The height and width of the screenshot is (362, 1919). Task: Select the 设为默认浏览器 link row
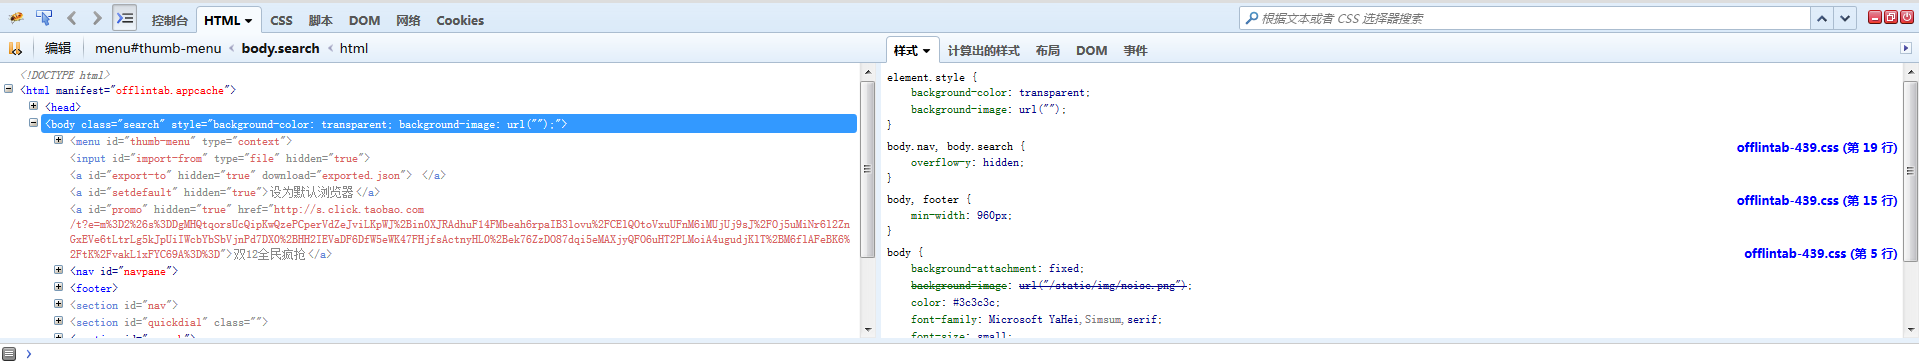click(224, 192)
